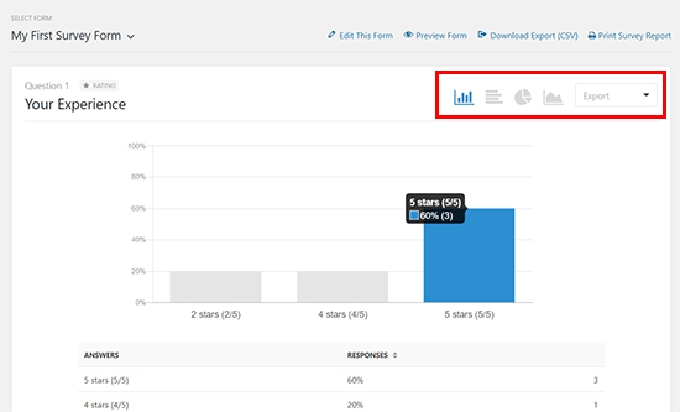Switch to the horizontal bar chart view
This screenshot has width=680, height=412.
[x=493, y=97]
